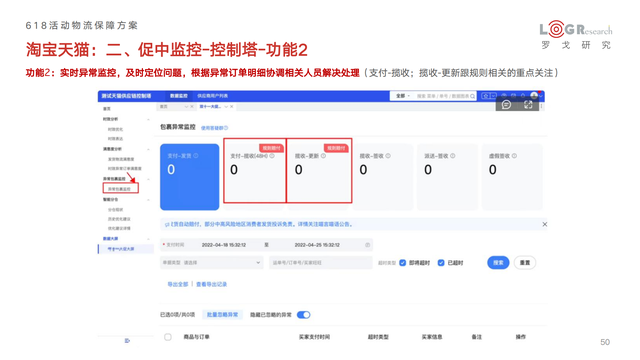Click the info icon next to 揽收-更新
The image size is (640, 360).
point(323,156)
